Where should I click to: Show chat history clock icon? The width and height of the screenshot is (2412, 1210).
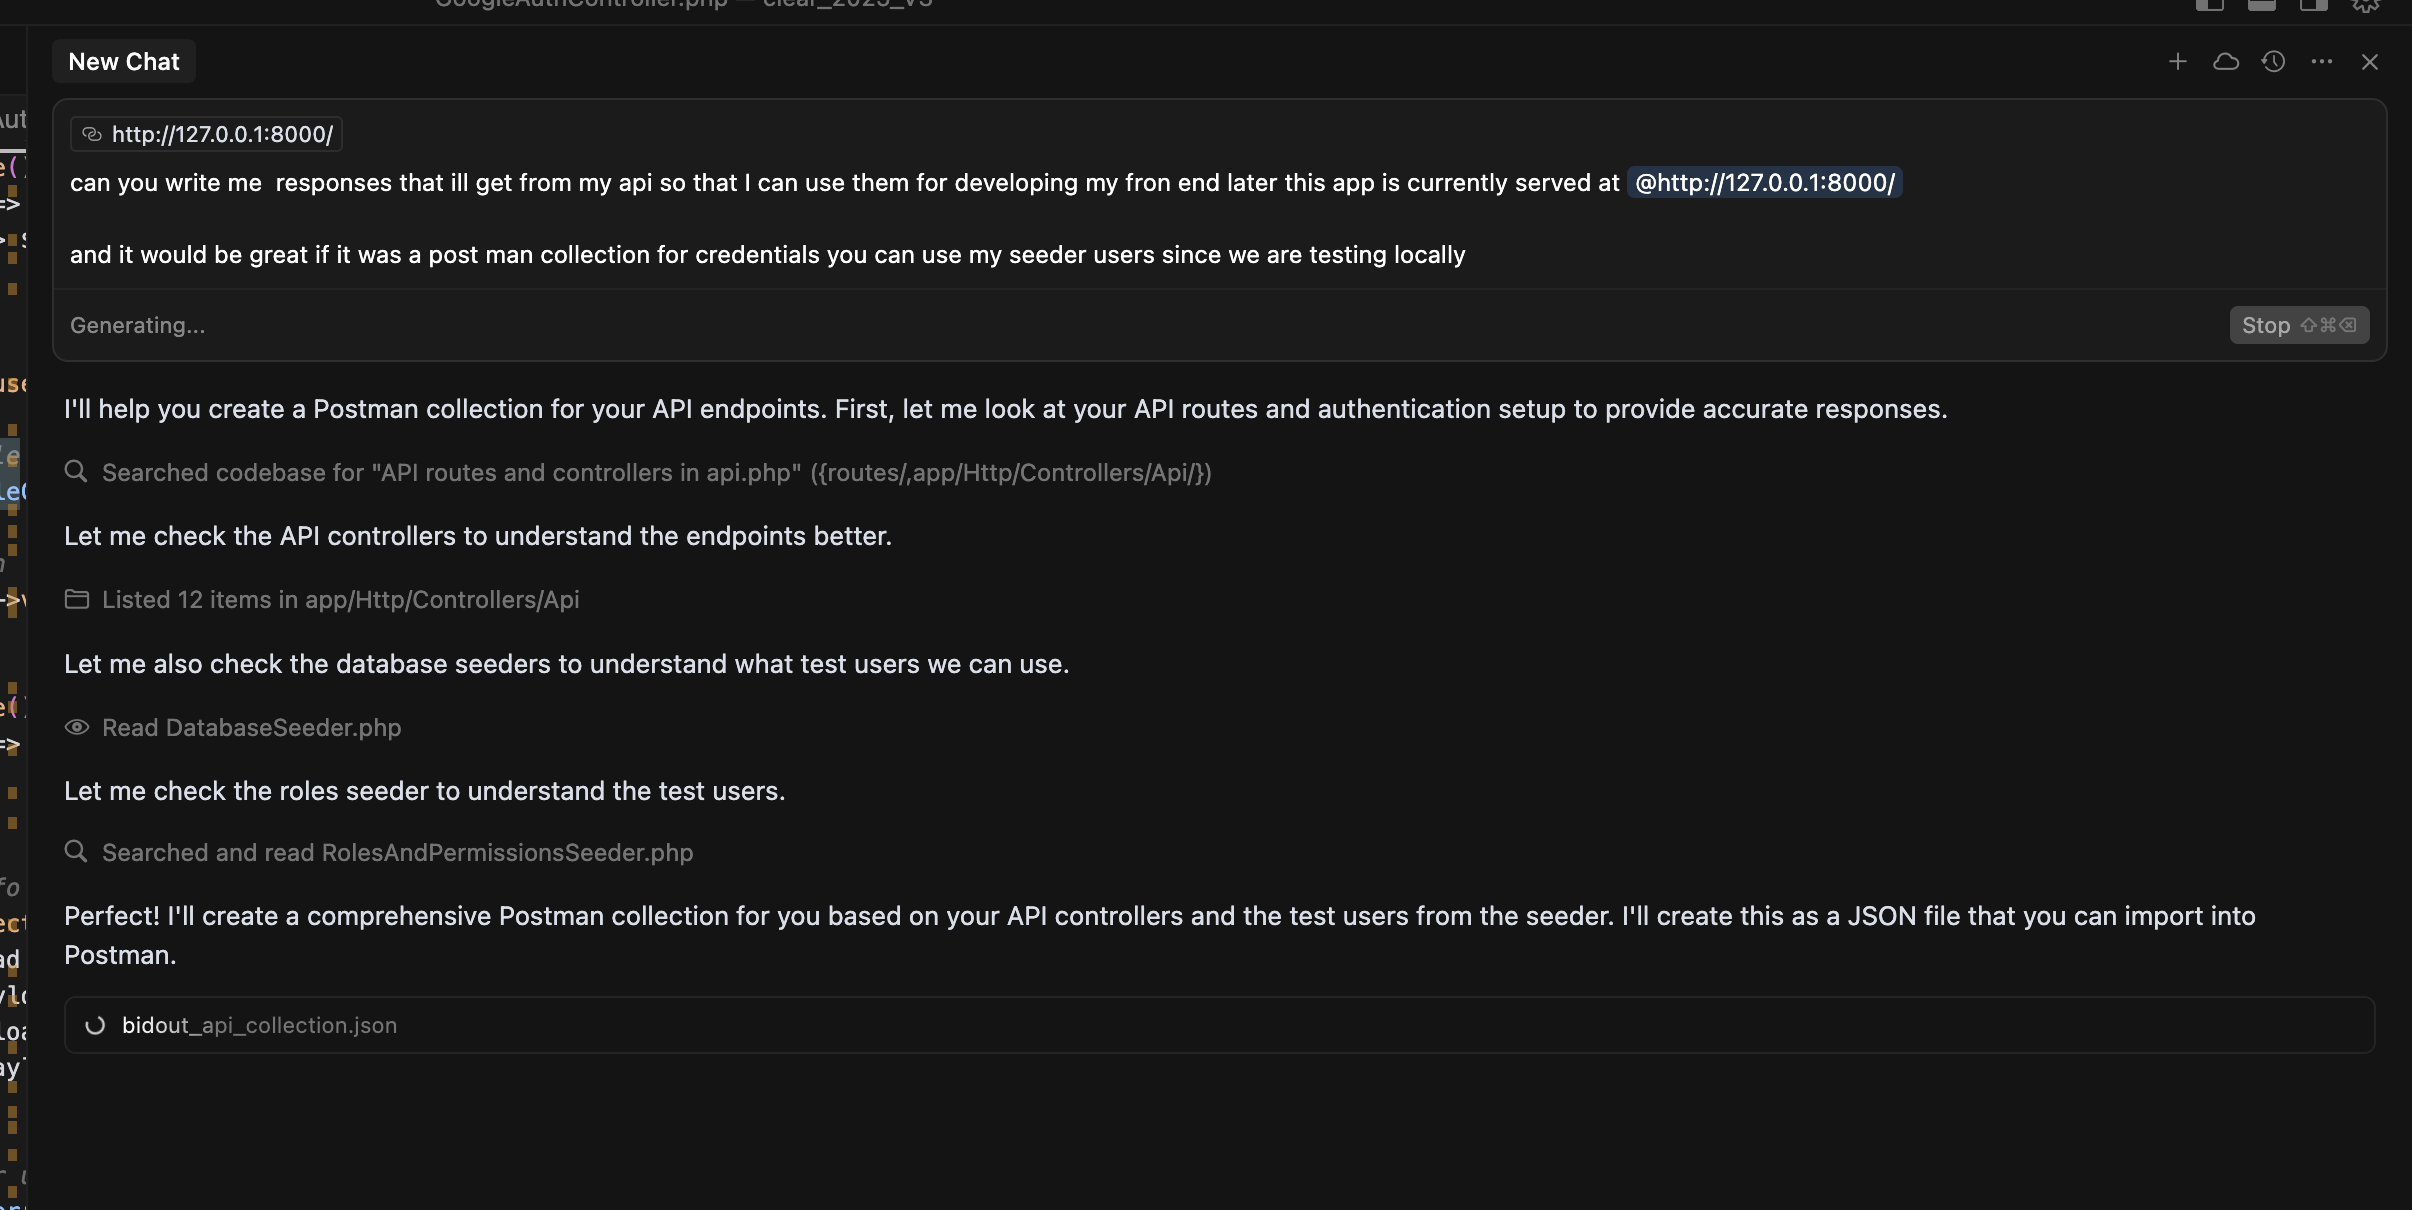click(x=2273, y=62)
